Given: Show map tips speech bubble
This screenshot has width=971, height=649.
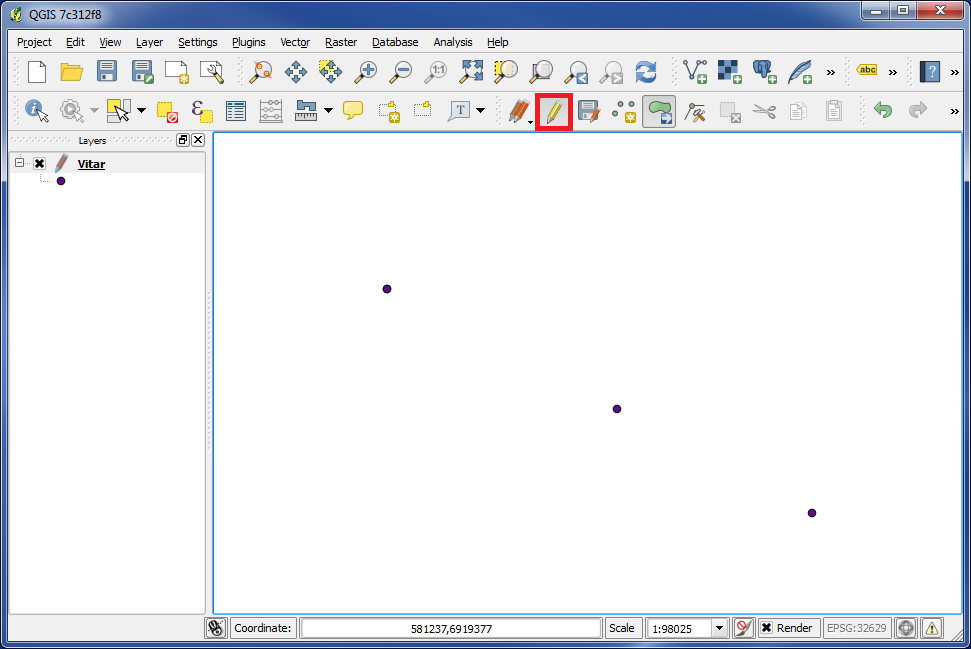Looking at the screenshot, I should [353, 111].
